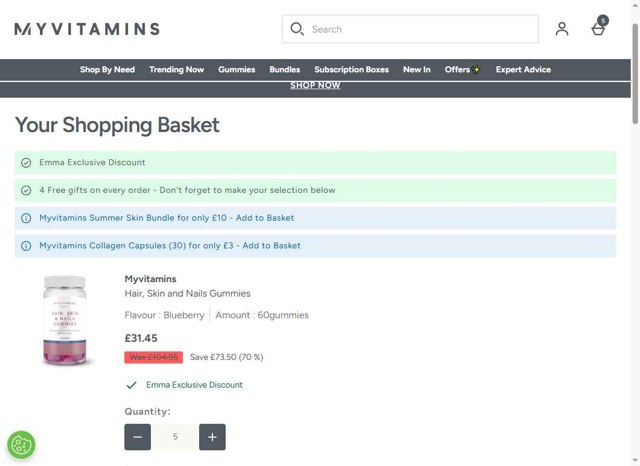
Task: Click the SHOP NOW link
Action: [x=315, y=85]
